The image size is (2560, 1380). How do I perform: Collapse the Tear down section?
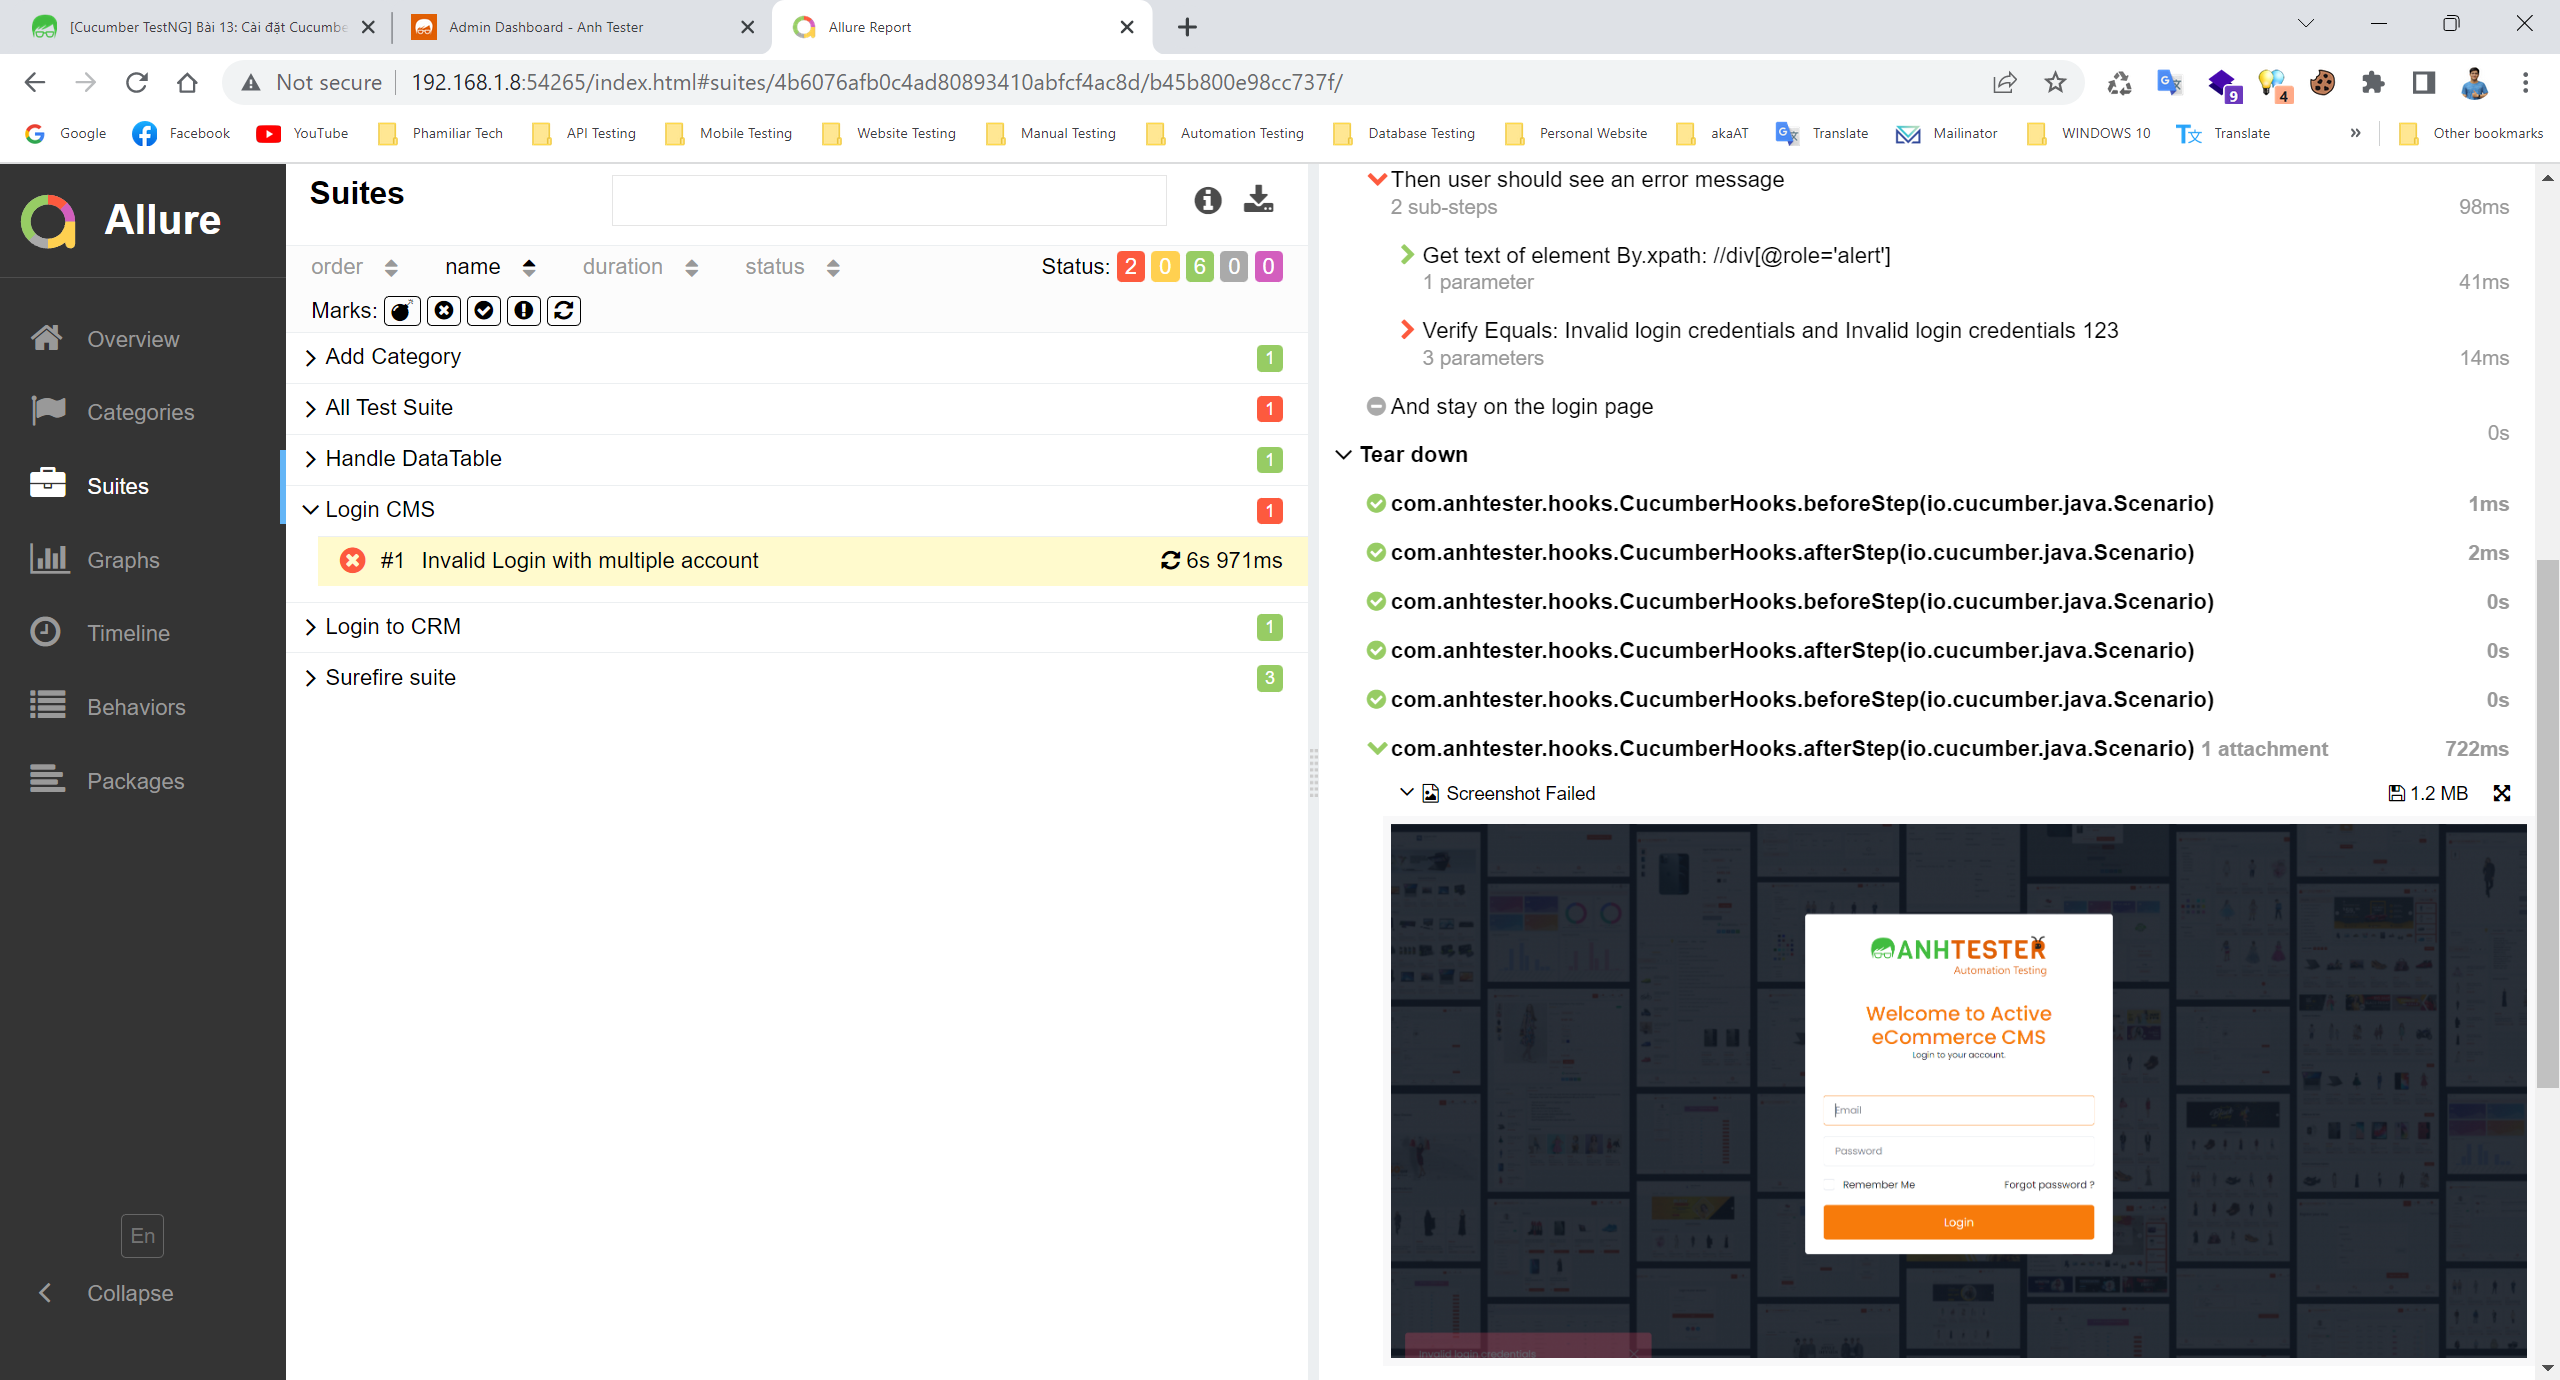click(x=1412, y=455)
